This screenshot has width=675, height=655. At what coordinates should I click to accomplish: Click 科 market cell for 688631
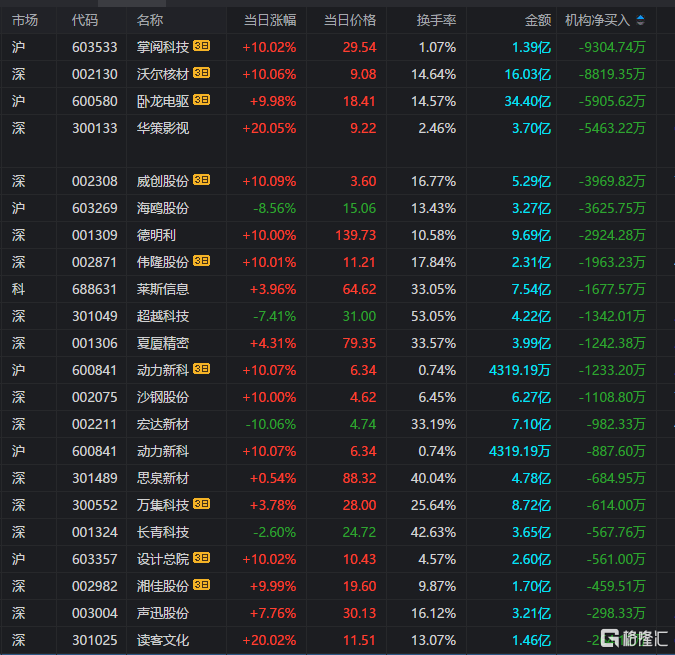click(18, 289)
